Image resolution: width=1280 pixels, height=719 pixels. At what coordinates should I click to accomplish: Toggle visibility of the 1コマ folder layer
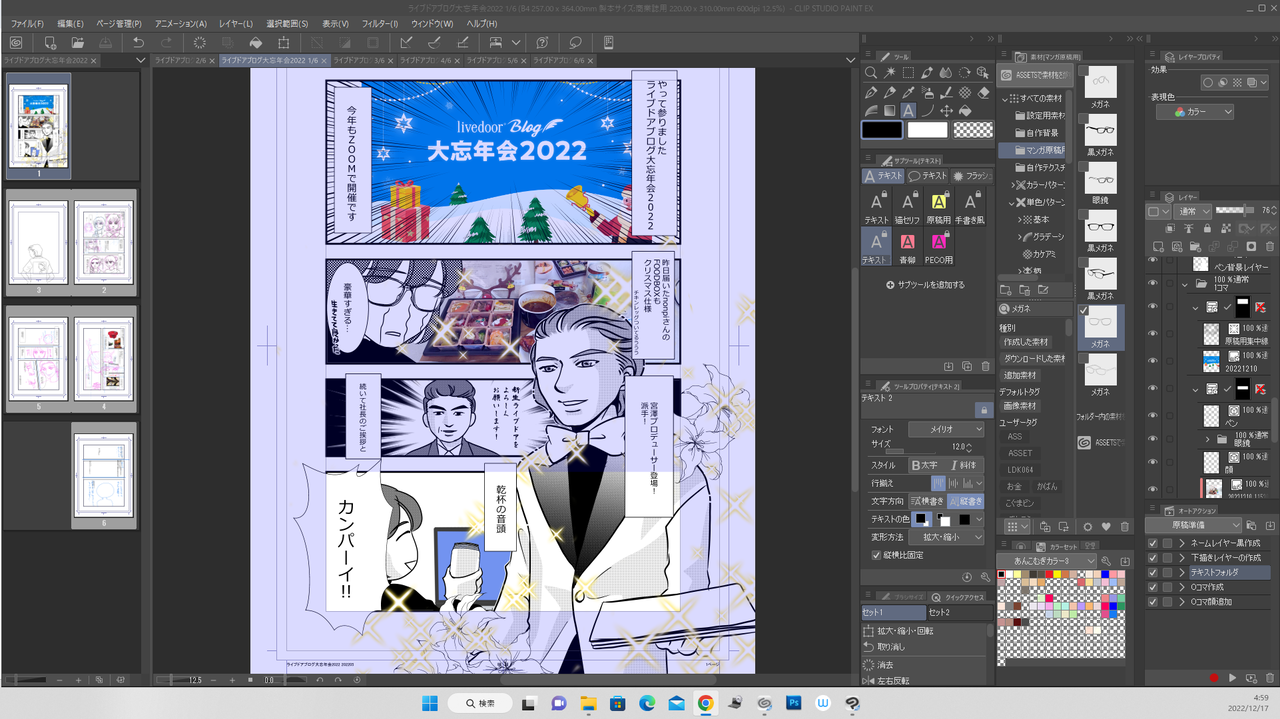1153,283
